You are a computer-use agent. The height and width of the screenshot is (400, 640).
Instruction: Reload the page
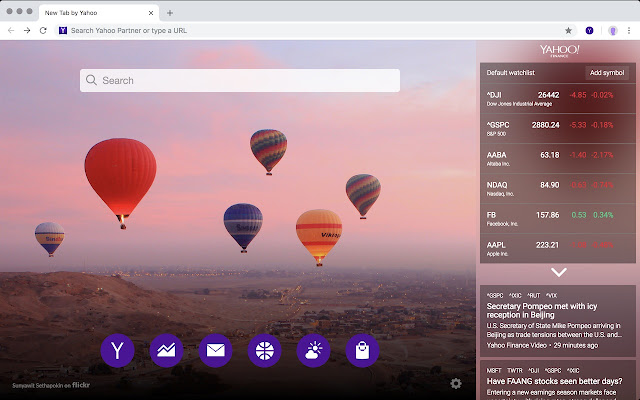click(x=43, y=31)
